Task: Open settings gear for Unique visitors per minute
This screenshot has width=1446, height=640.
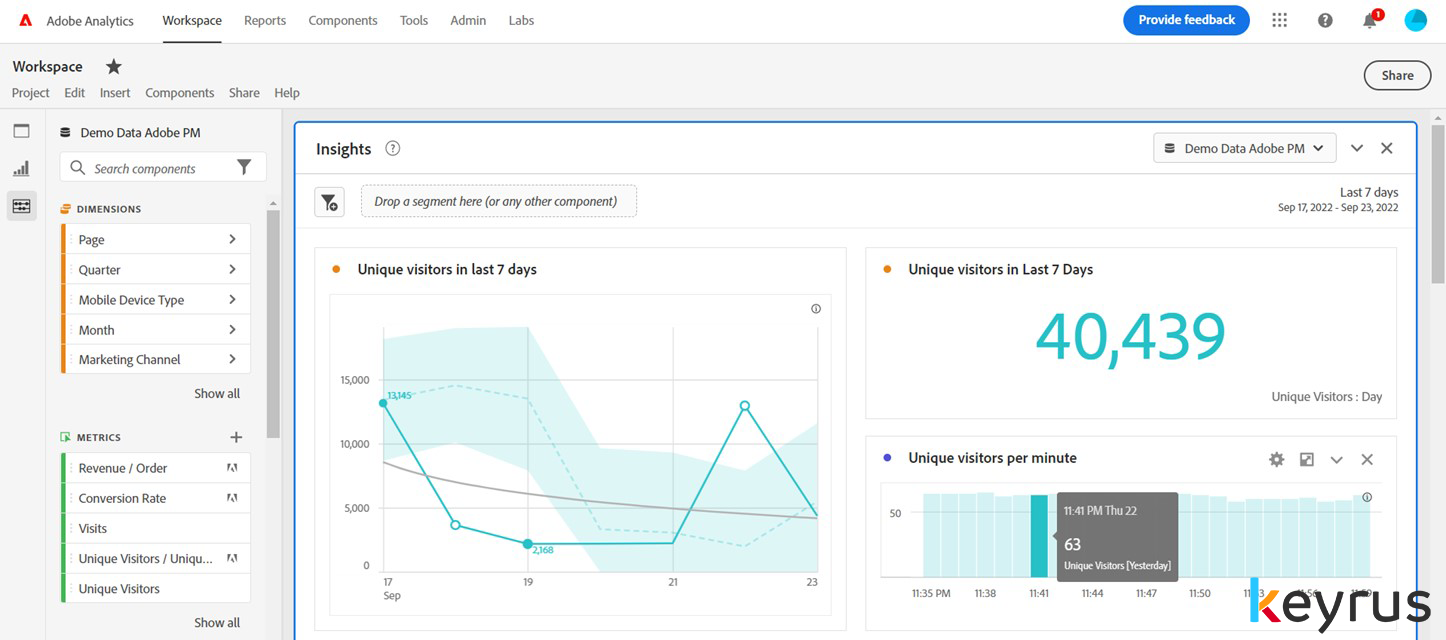Action: [1276, 459]
